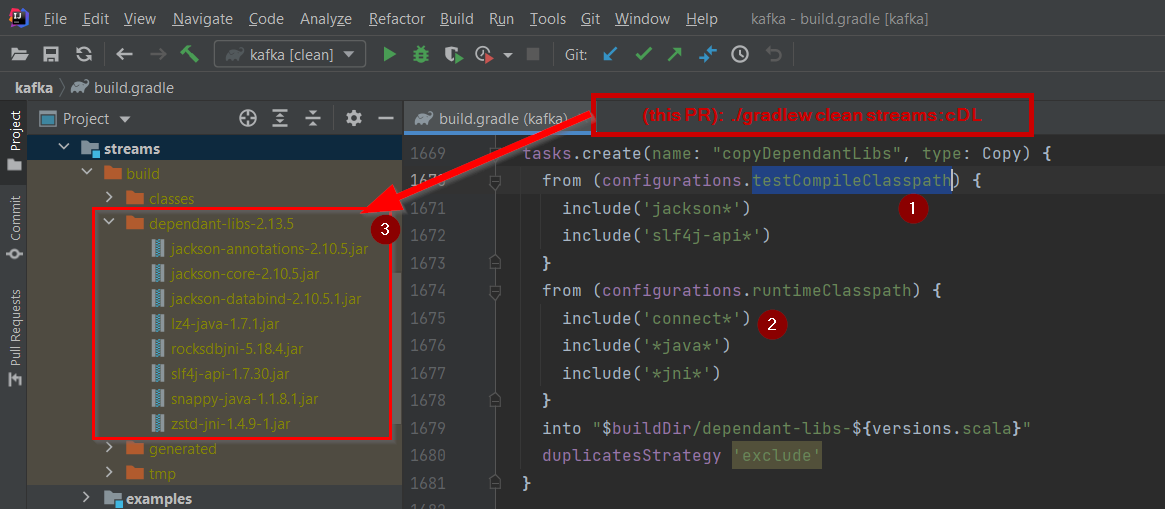Rollback changes with undo arrow icon
The height and width of the screenshot is (509, 1165).
(x=773, y=54)
